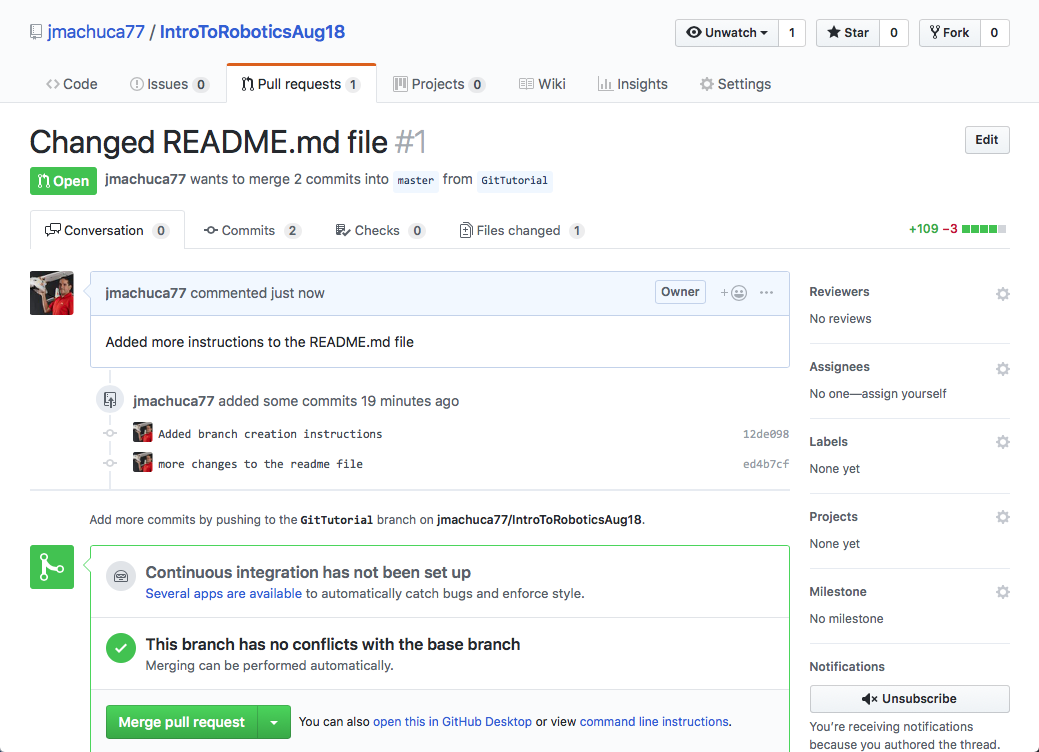The width and height of the screenshot is (1039, 752).
Task: Click jmachuca77 in the comment header
Action: (x=146, y=293)
